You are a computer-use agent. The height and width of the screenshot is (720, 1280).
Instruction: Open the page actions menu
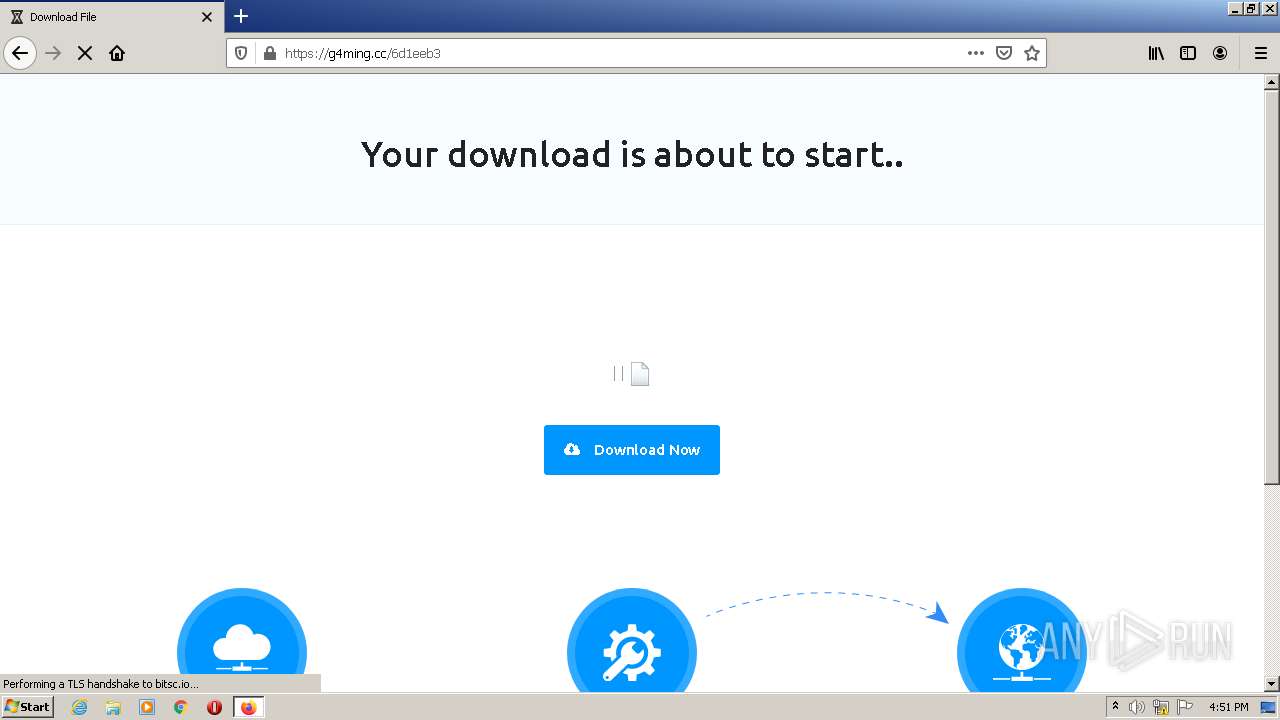pos(976,53)
